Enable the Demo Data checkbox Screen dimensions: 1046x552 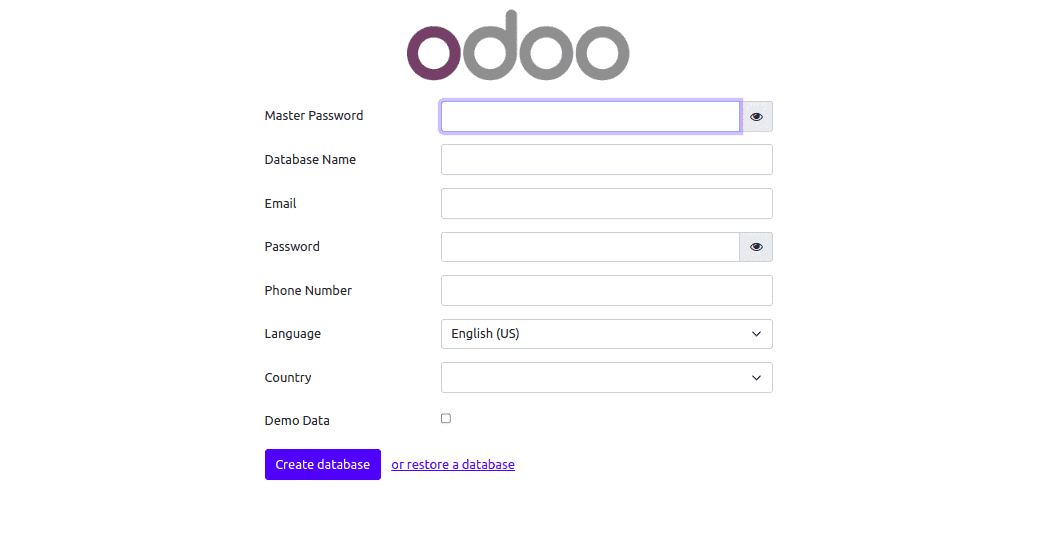tap(446, 419)
